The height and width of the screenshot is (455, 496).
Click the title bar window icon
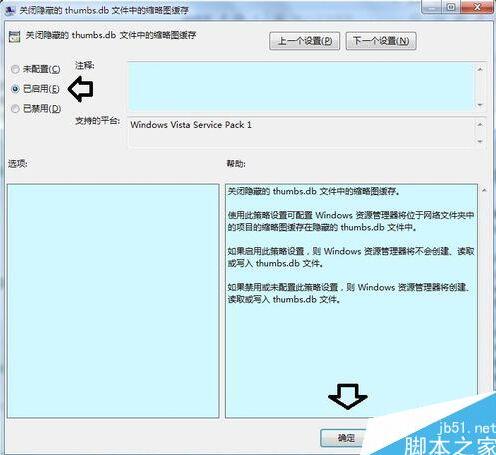coord(10,10)
